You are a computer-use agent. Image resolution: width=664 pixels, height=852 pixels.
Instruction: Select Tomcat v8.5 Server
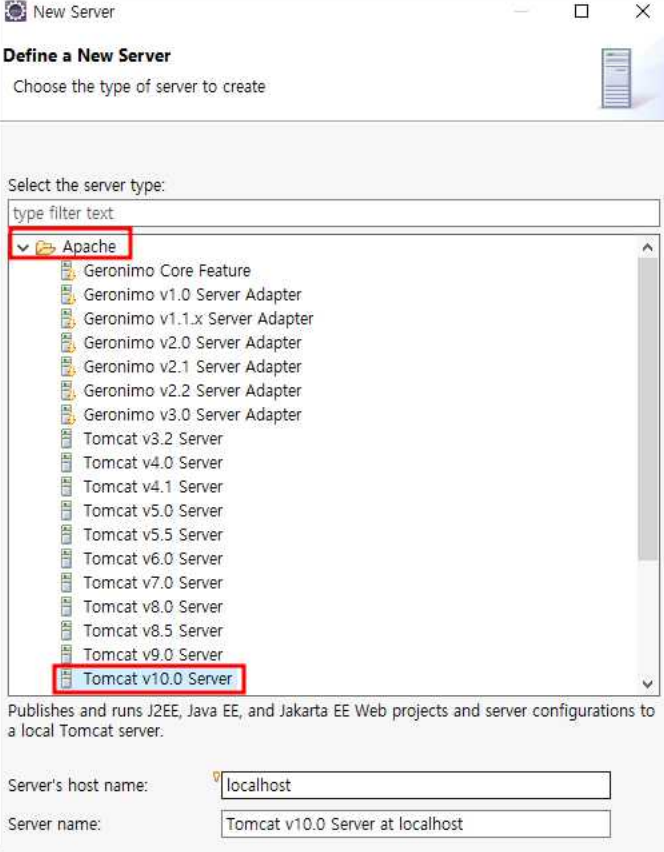point(153,630)
